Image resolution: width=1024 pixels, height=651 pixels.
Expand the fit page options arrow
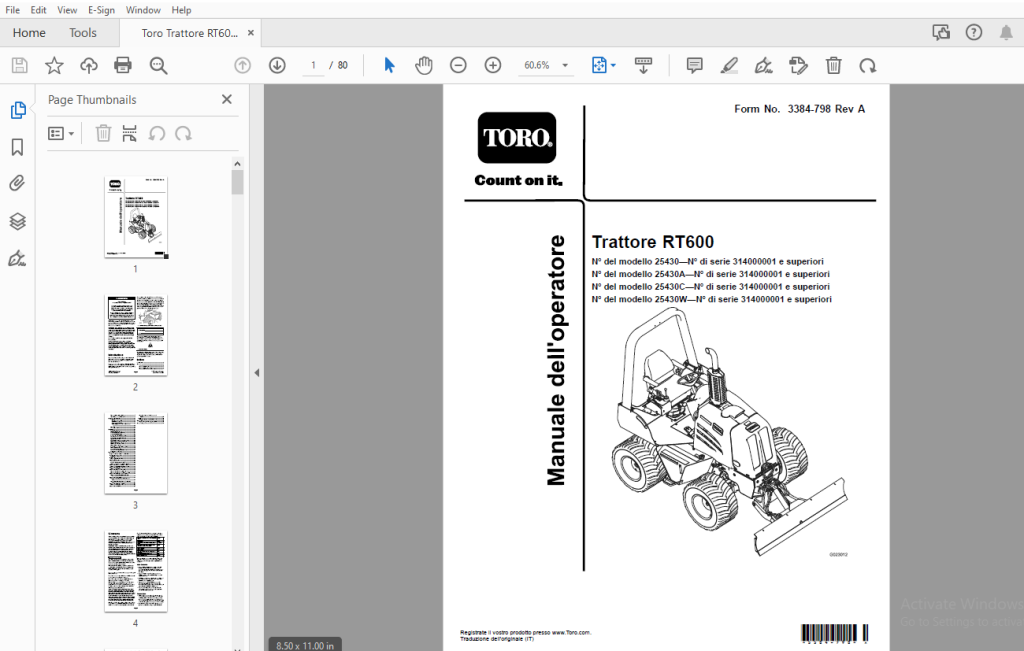tap(613, 65)
